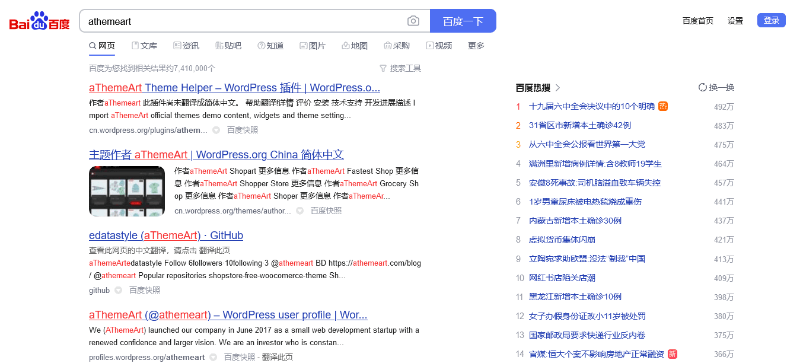Image resolution: width=800 pixels, height=364 pixels.
Task: Open 设置 menu at top right
Action: (735, 21)
